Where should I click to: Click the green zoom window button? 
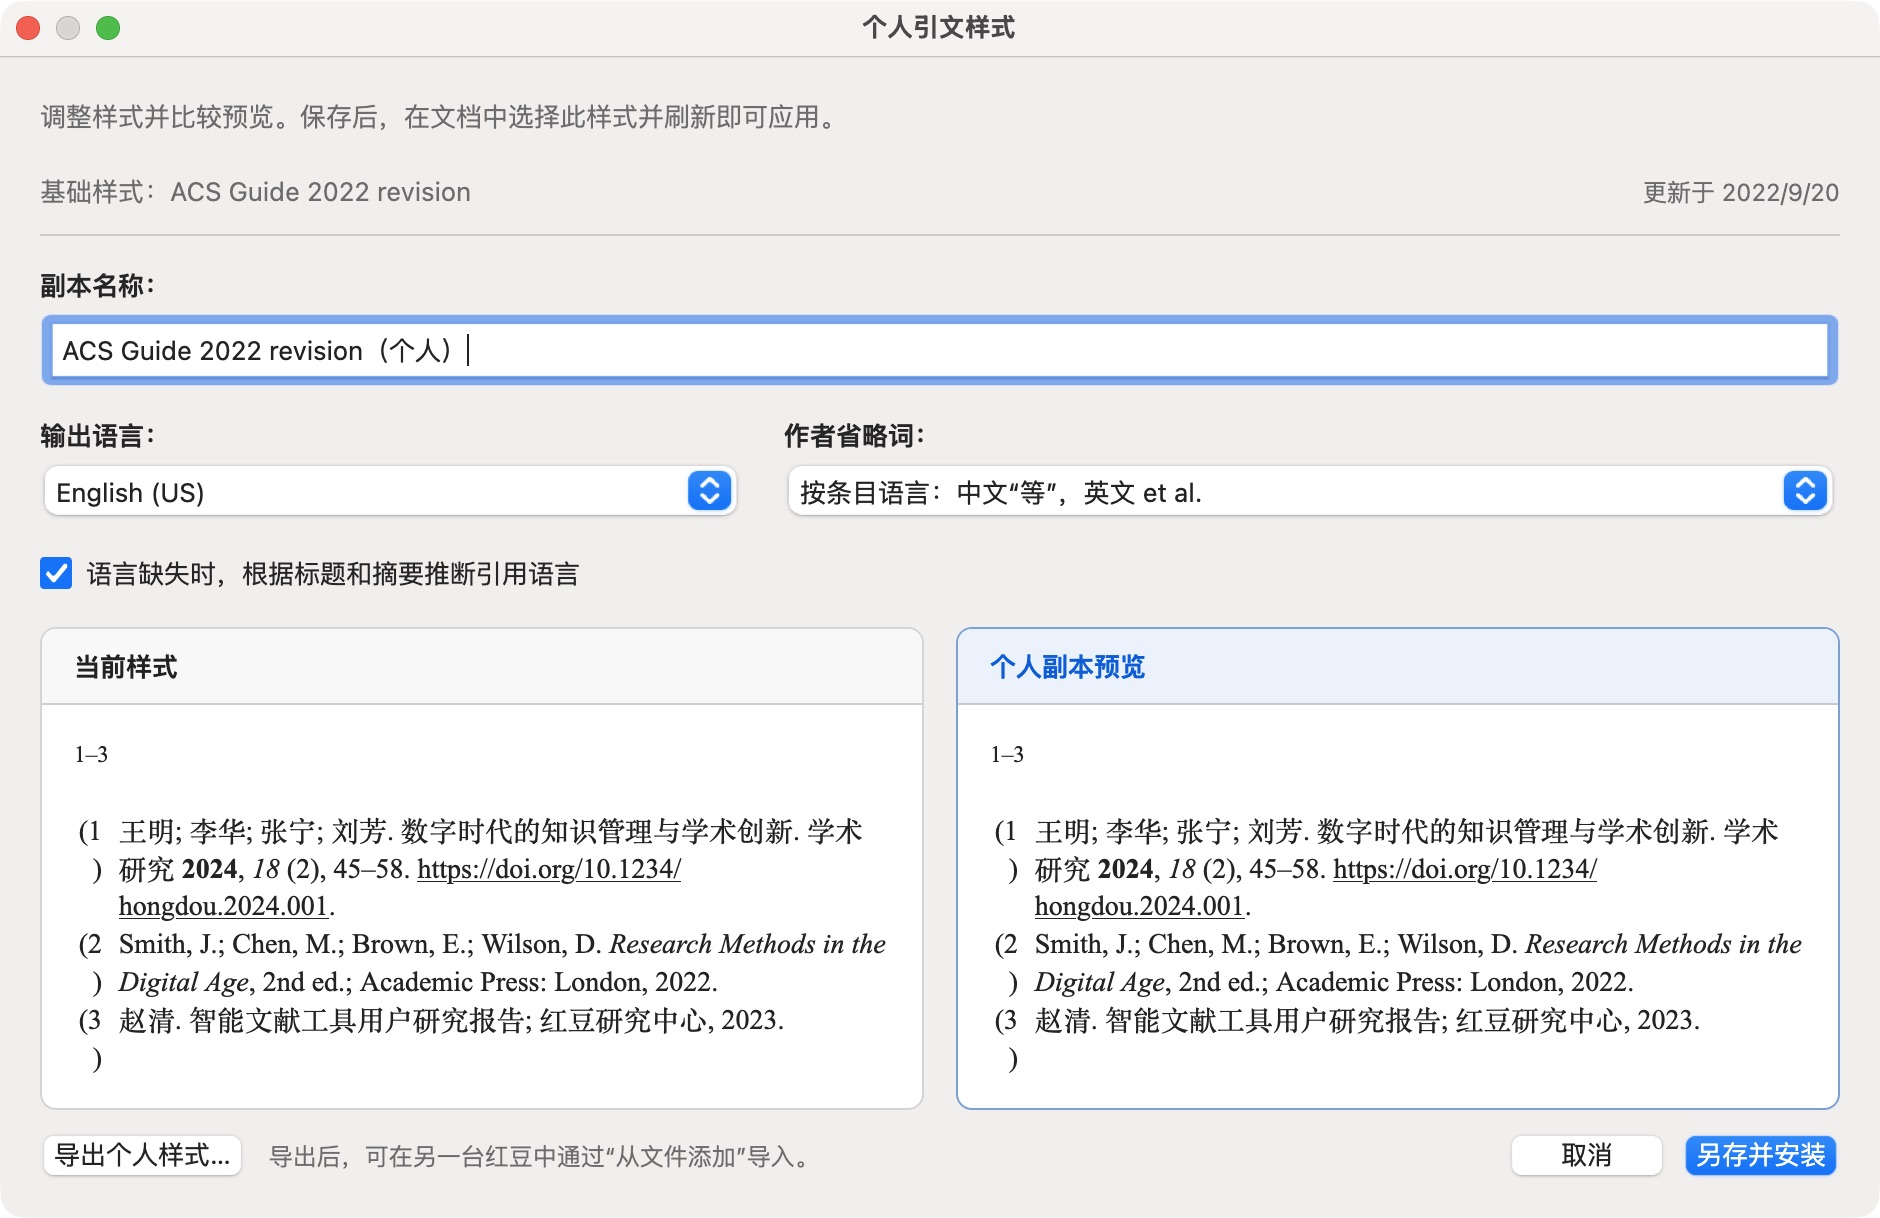pos(108,28)
